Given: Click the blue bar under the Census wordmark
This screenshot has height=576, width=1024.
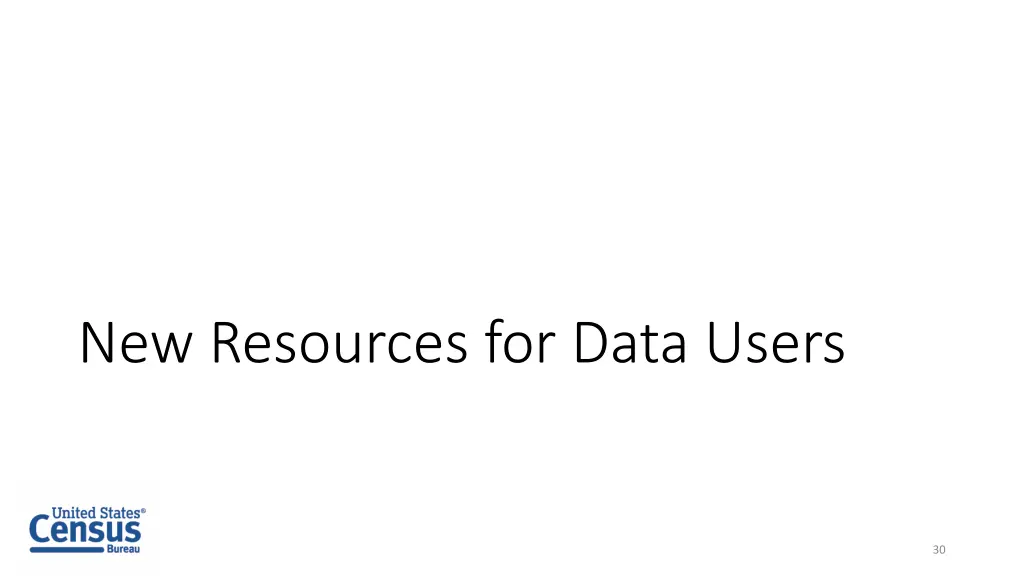Looking at the screenshot, I should pos(65,550).
